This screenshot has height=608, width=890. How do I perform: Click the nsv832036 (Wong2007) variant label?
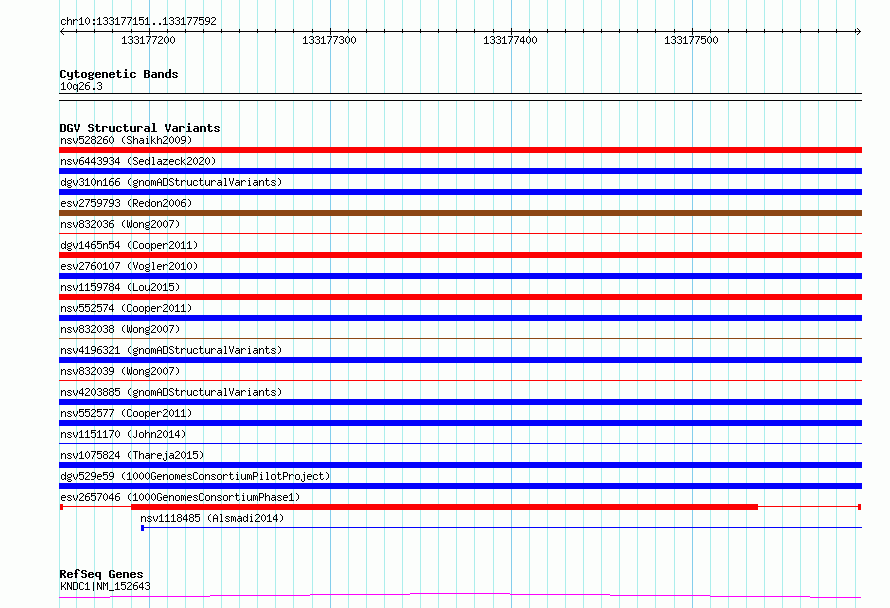pos(120,224)
